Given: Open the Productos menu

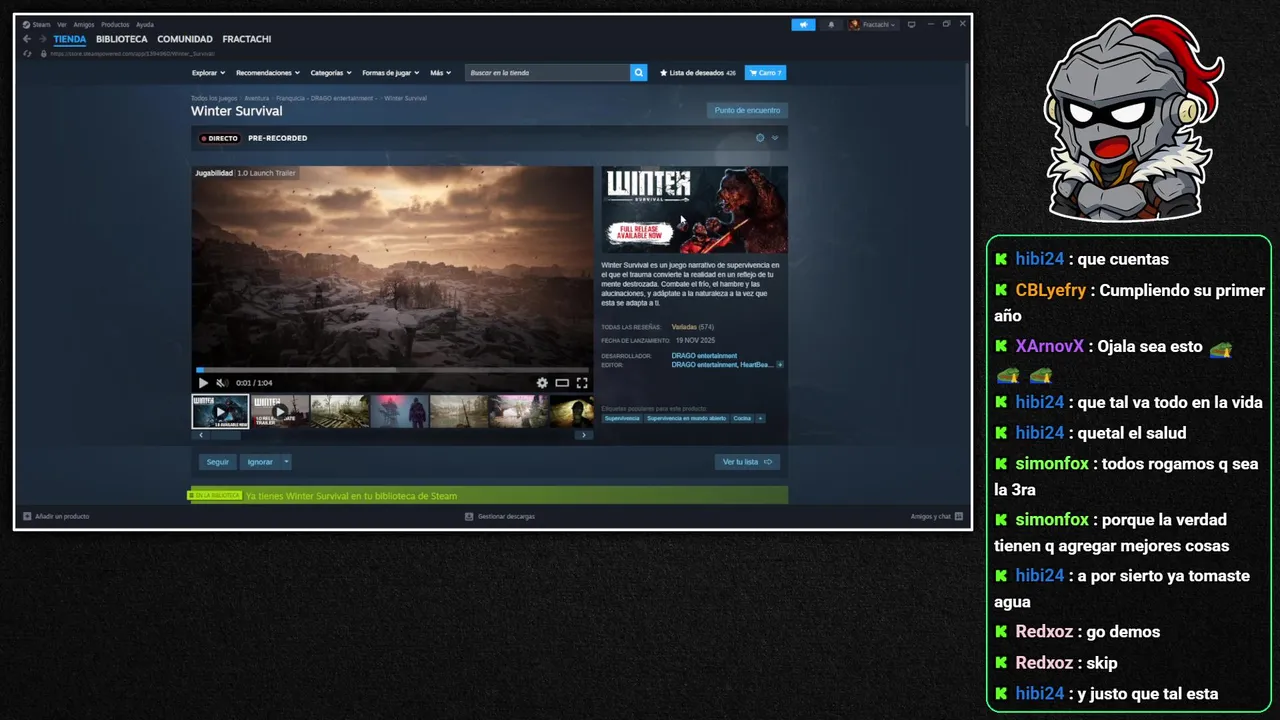Looking at the screenshot, I should (x=115, y=24).
